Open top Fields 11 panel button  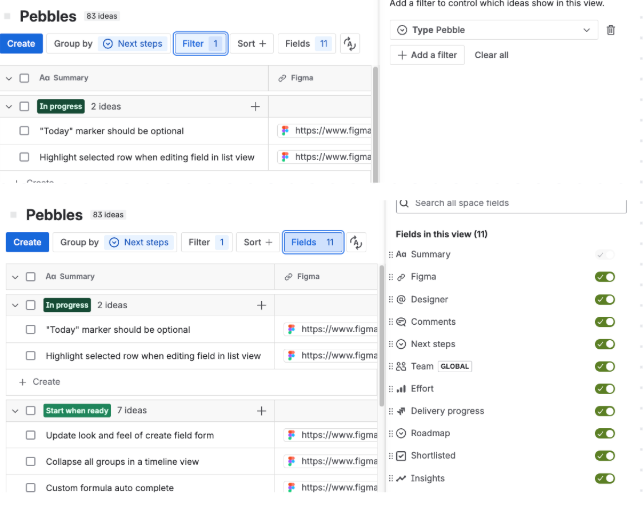[x=307, y=43]
